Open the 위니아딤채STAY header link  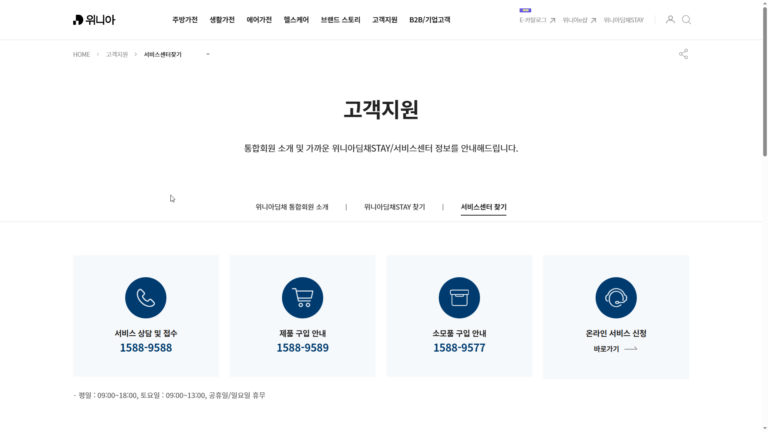tap(624, 20)
